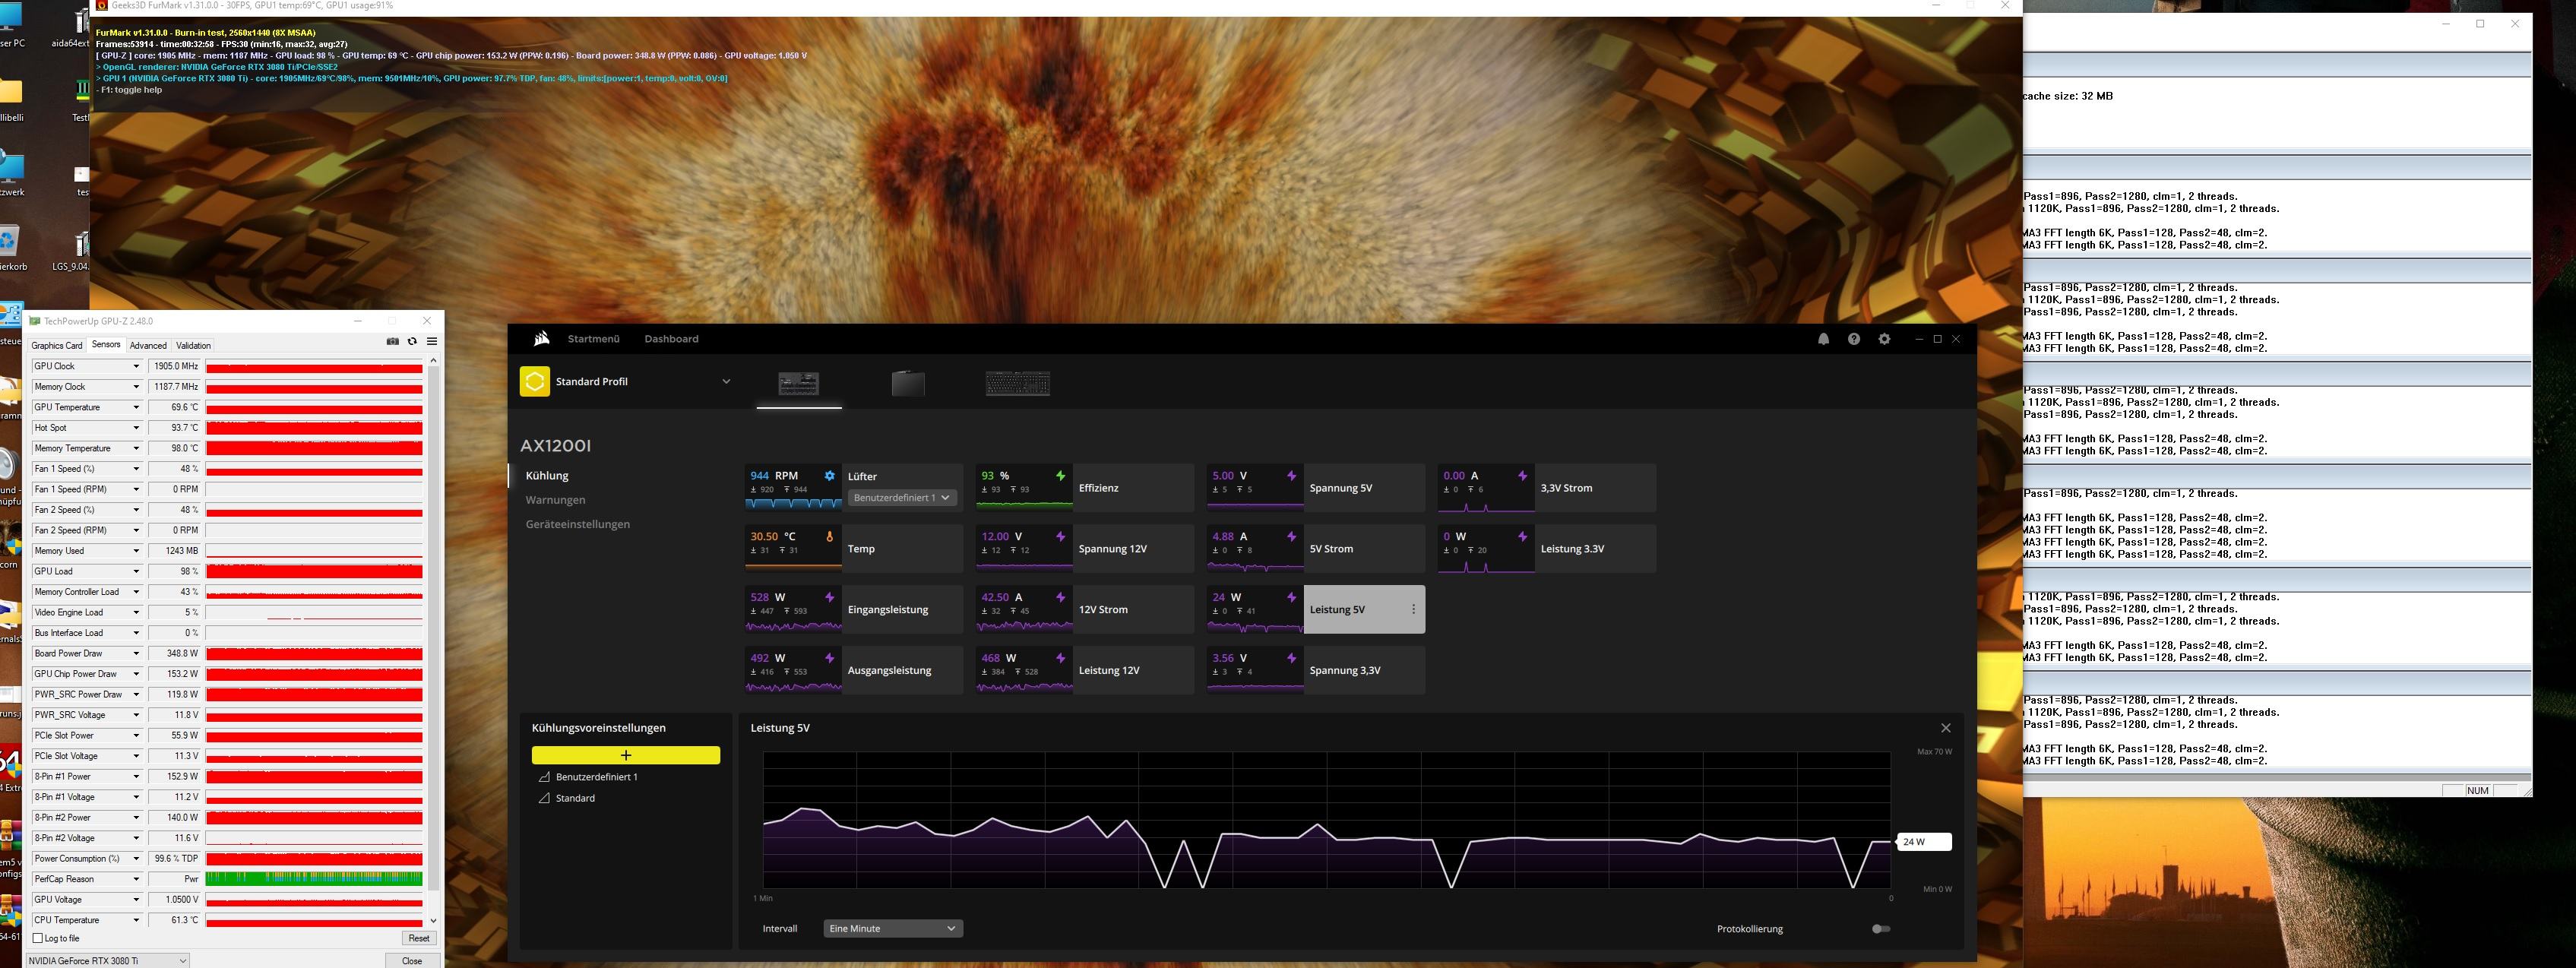Viewport: 2576px width, 968px height.
Task: Click the GPU-Z screenshot camera icon
Action: click(393, 342)
